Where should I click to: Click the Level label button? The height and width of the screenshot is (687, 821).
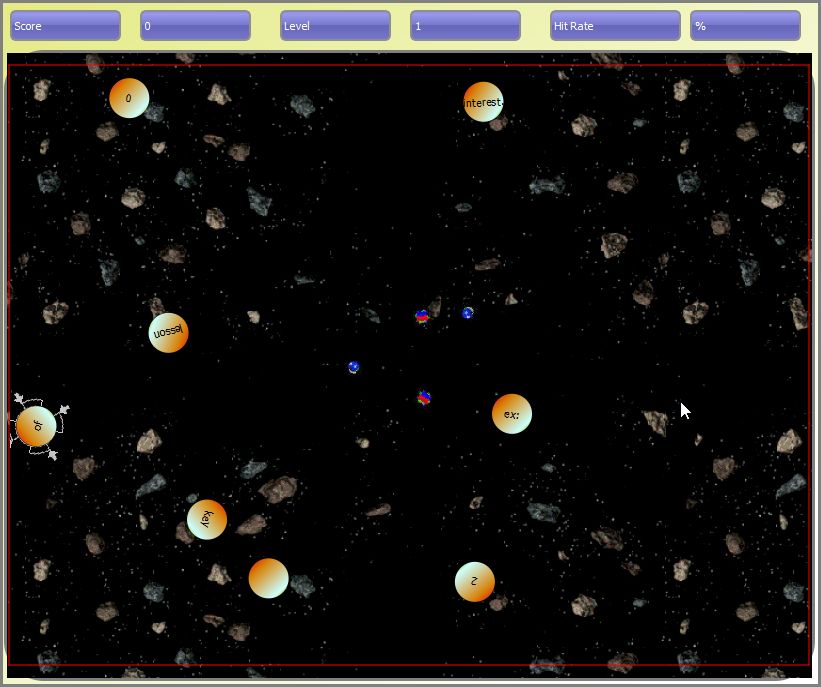pos(335,25)
